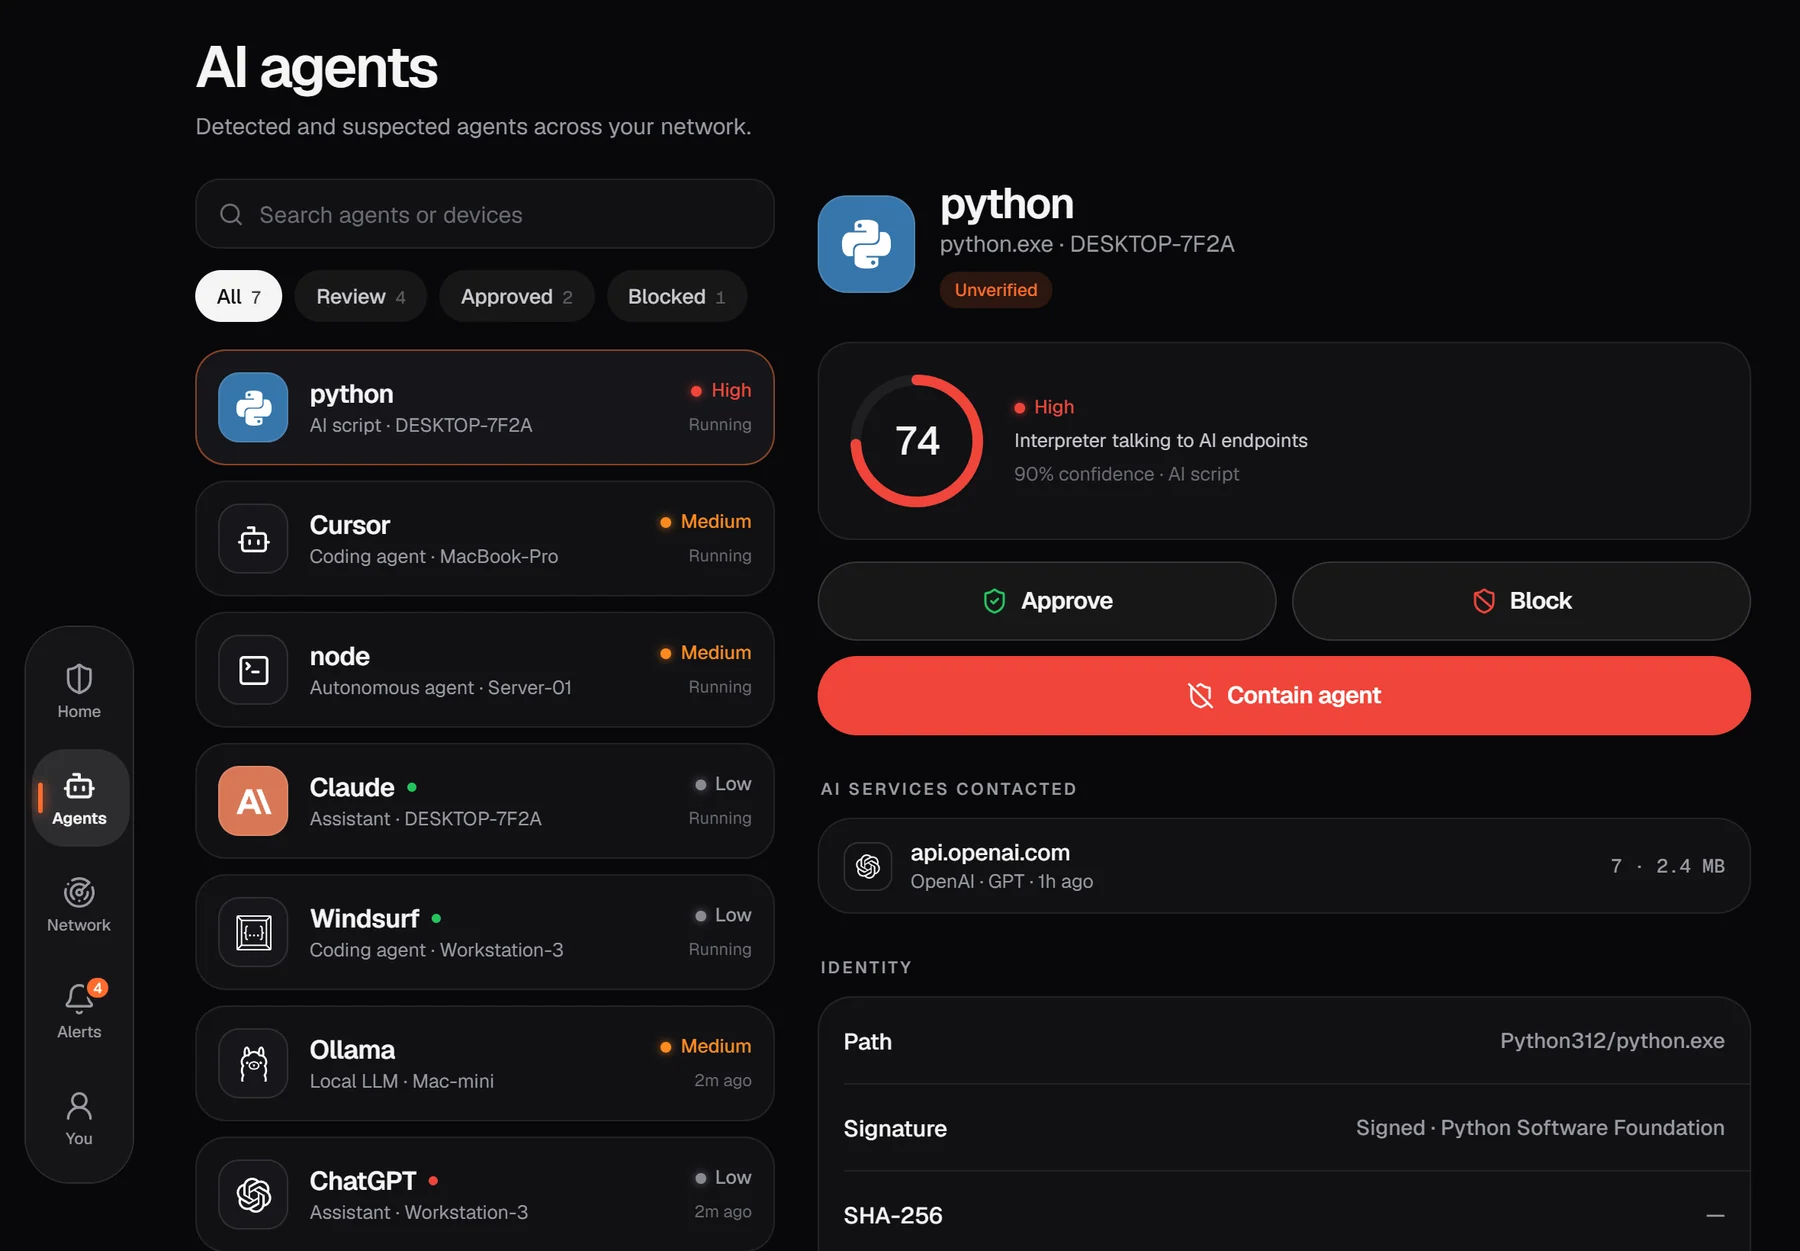
Task: Select Claude Assistant DESKTOP-7F2A row
Action: [485, 801]
